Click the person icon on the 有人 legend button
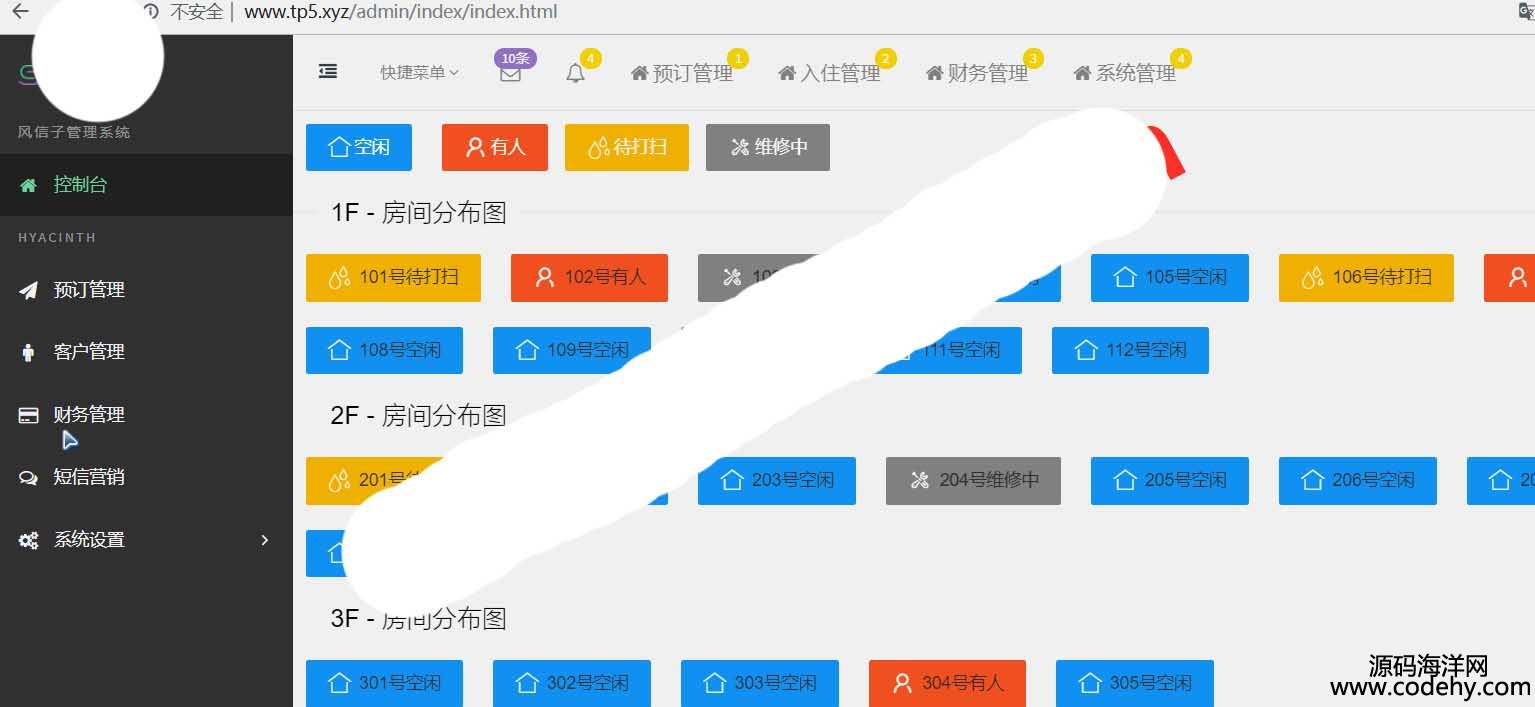The image size is (1535, 707). (x=475, y=147)
